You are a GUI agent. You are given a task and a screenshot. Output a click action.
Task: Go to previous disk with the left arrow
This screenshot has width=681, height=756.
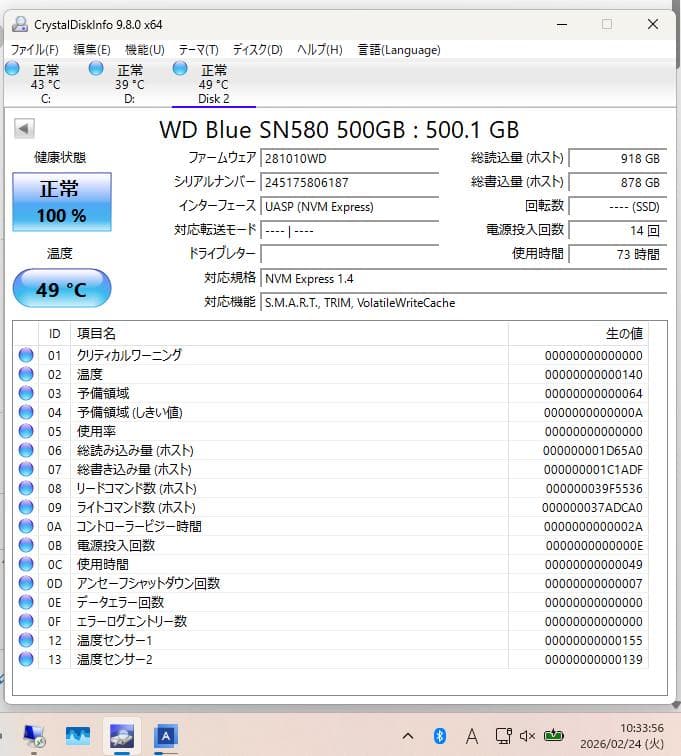click(24, 128)
